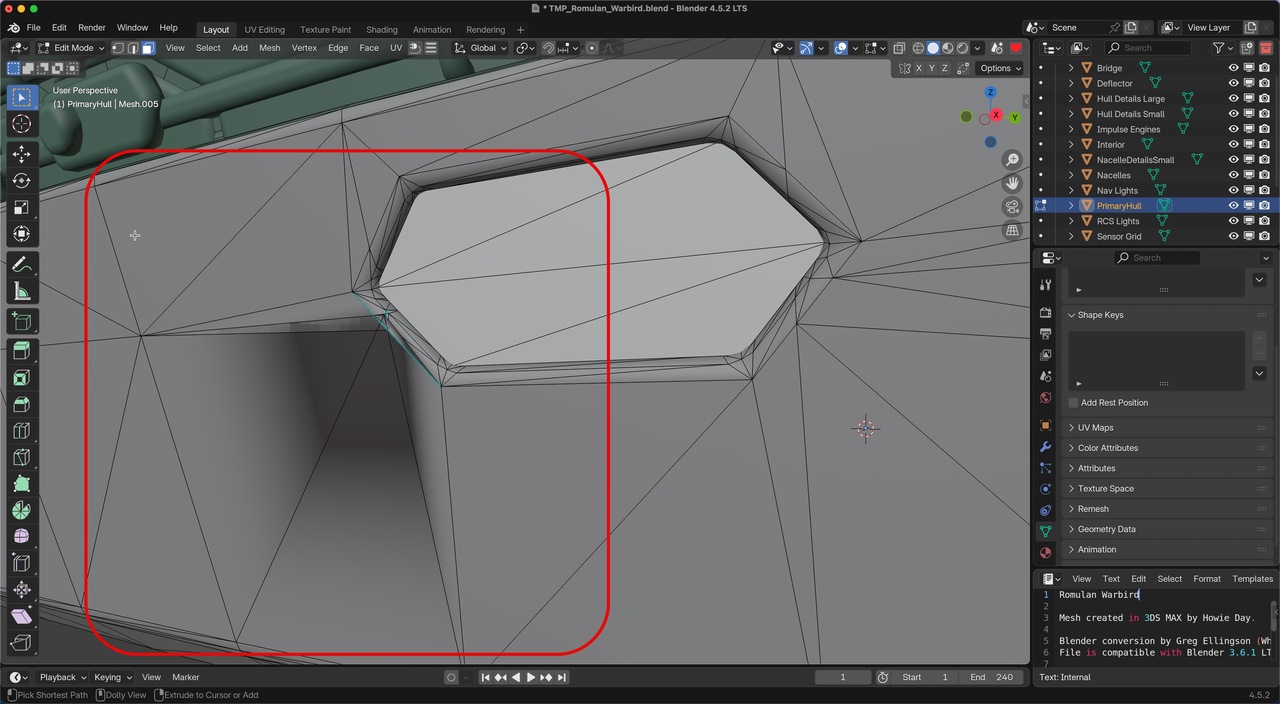The height and width of the screenshot is (704, 1280).
Task: Switch to the Shading workspace tab
Action: click(x=381, y=30)
